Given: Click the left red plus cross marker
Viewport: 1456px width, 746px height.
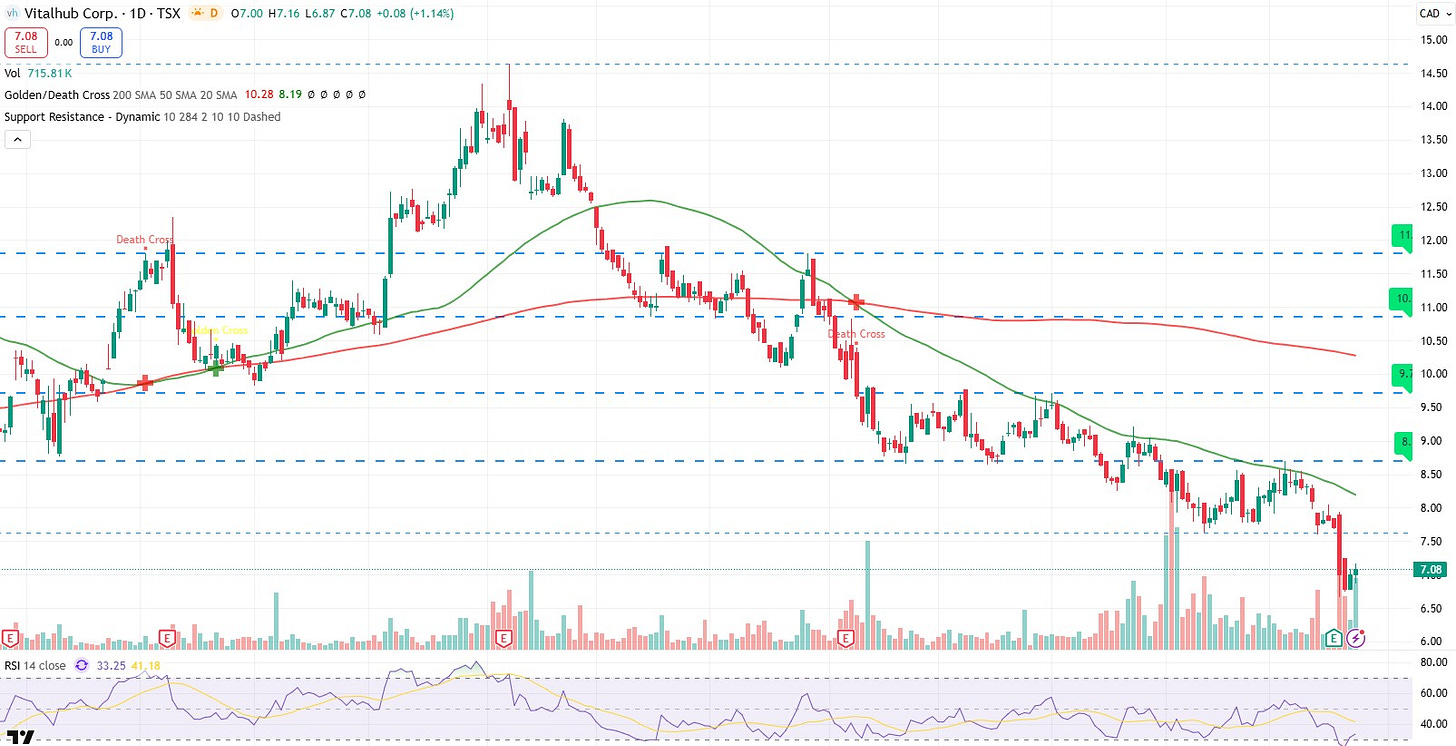Looking at the screenshot, I should [x=145, y=382].
